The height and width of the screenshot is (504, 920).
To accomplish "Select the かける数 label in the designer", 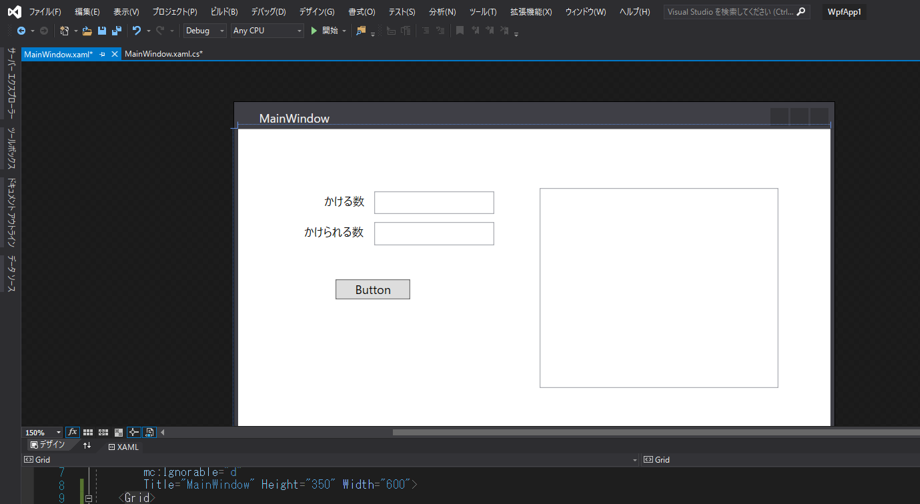I will pyautogui.click(x=344, y=202).
